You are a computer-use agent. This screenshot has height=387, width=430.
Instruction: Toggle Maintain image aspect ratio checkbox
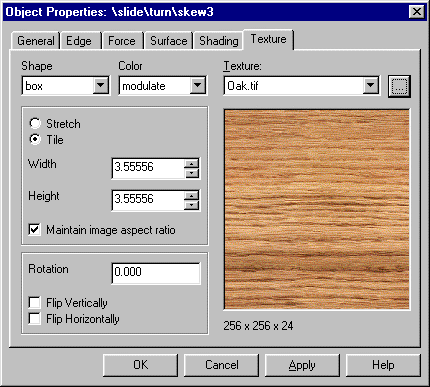coord(35,230)
